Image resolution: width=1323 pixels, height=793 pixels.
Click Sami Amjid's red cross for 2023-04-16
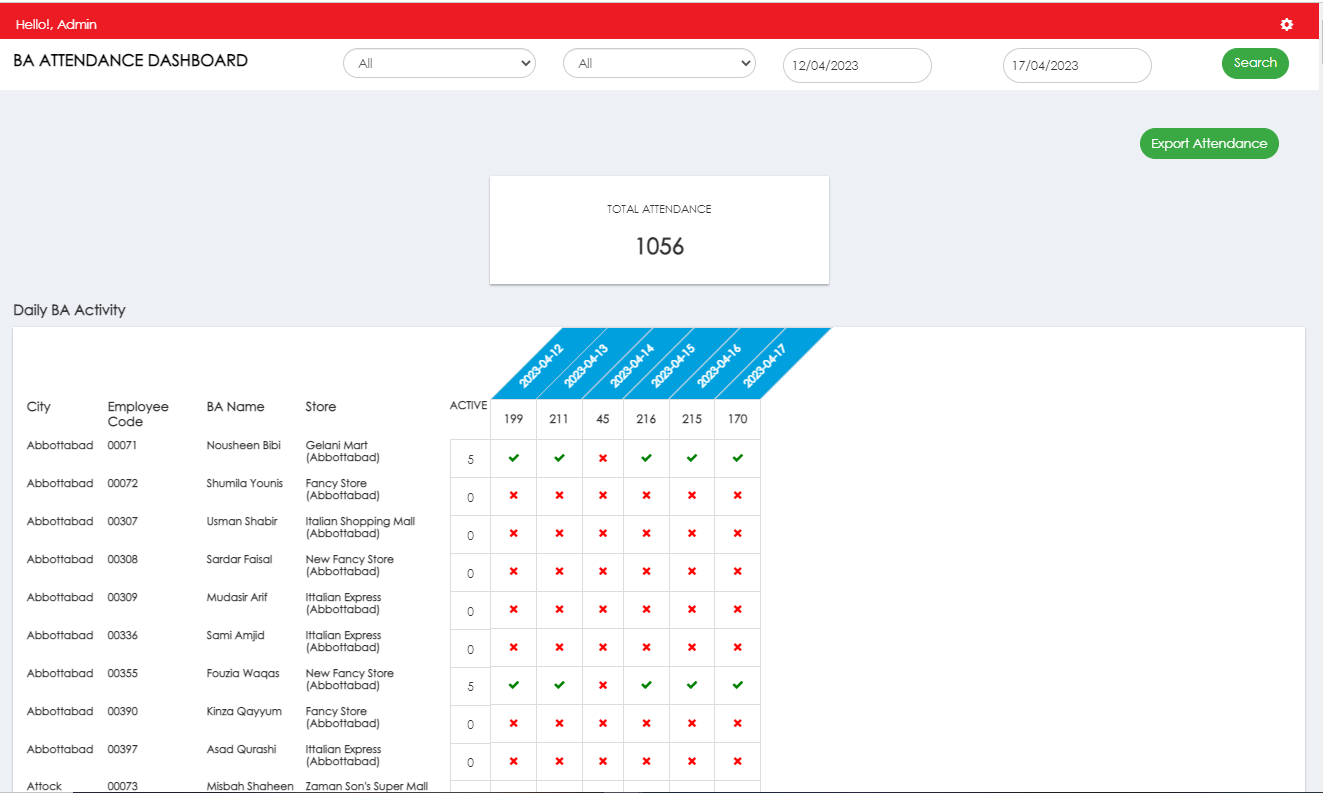pos(692,648)
